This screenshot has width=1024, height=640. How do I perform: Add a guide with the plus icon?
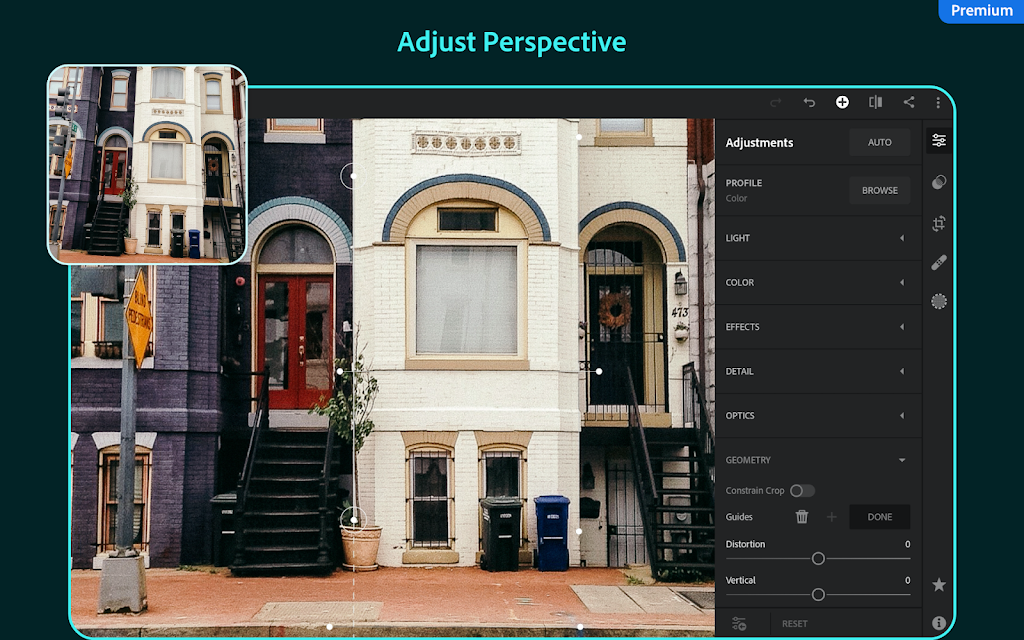[x=831, y=517]
